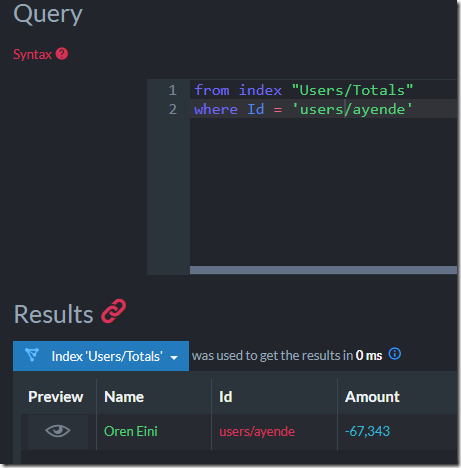Open the Syntax link
The width and height of the screenshot is (461, 468).
[32, 54]
